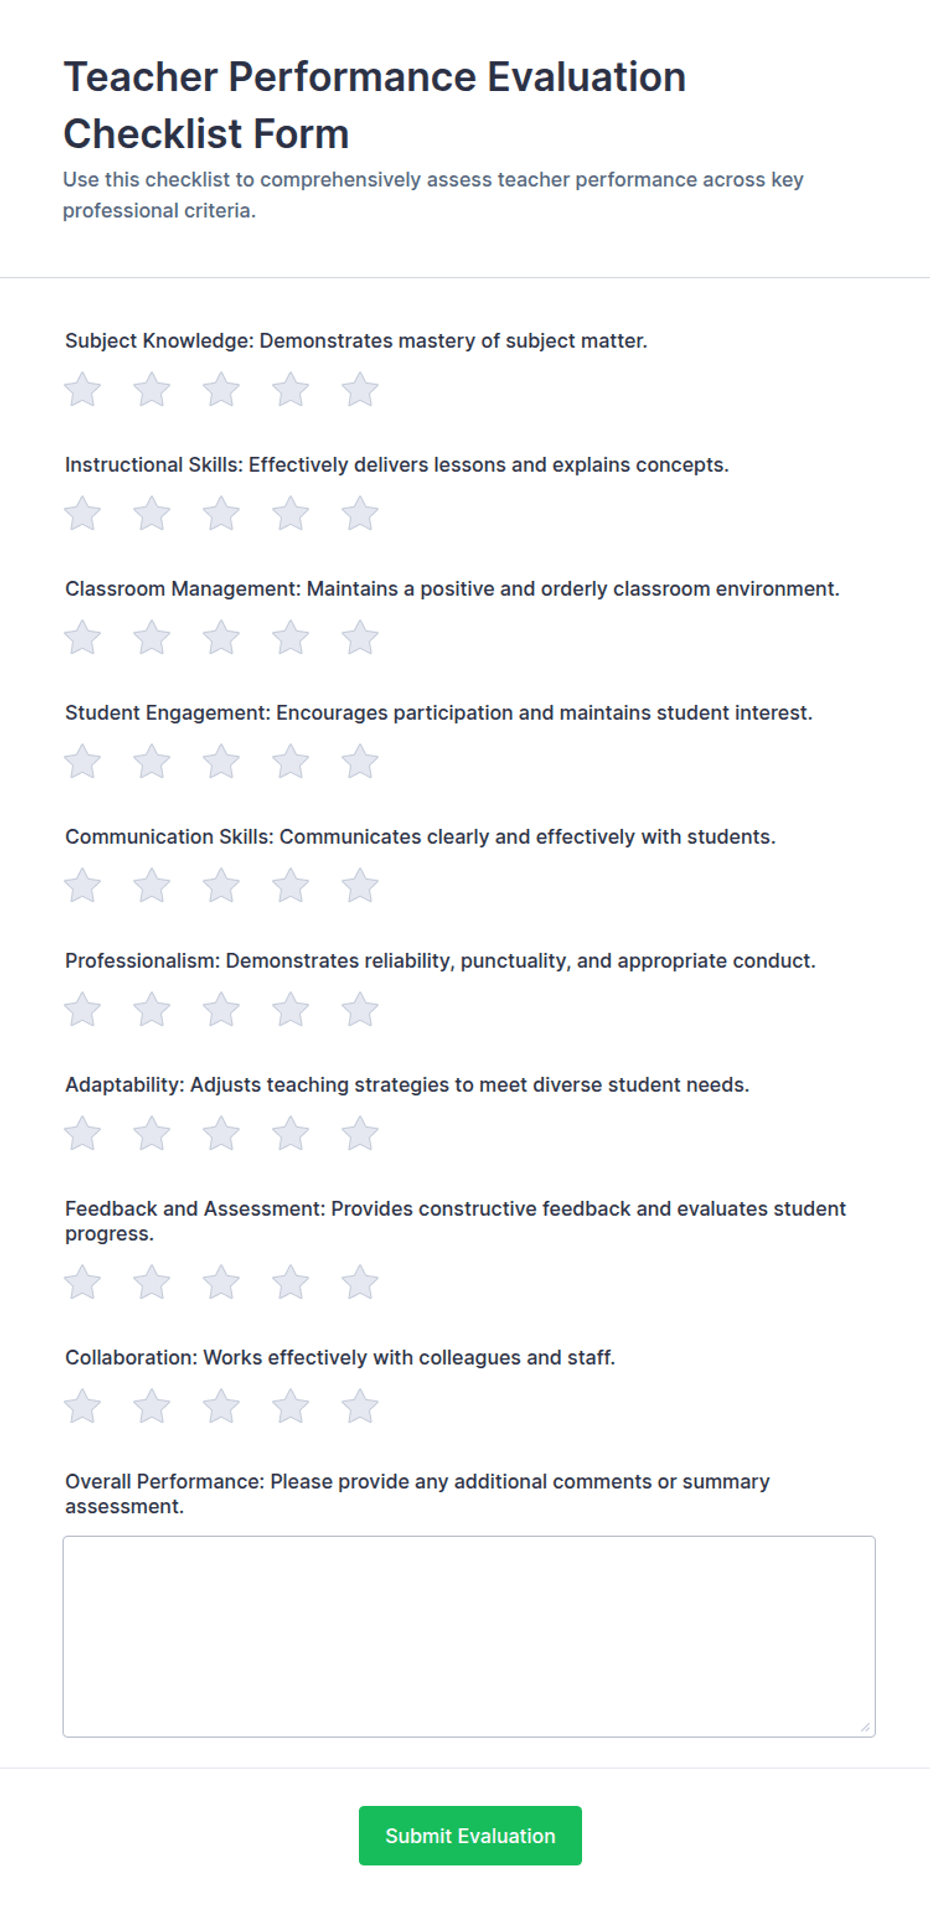930x1915 pixels.
Task: Click the Overall Performance comments text area
Action: (469, 1636)
